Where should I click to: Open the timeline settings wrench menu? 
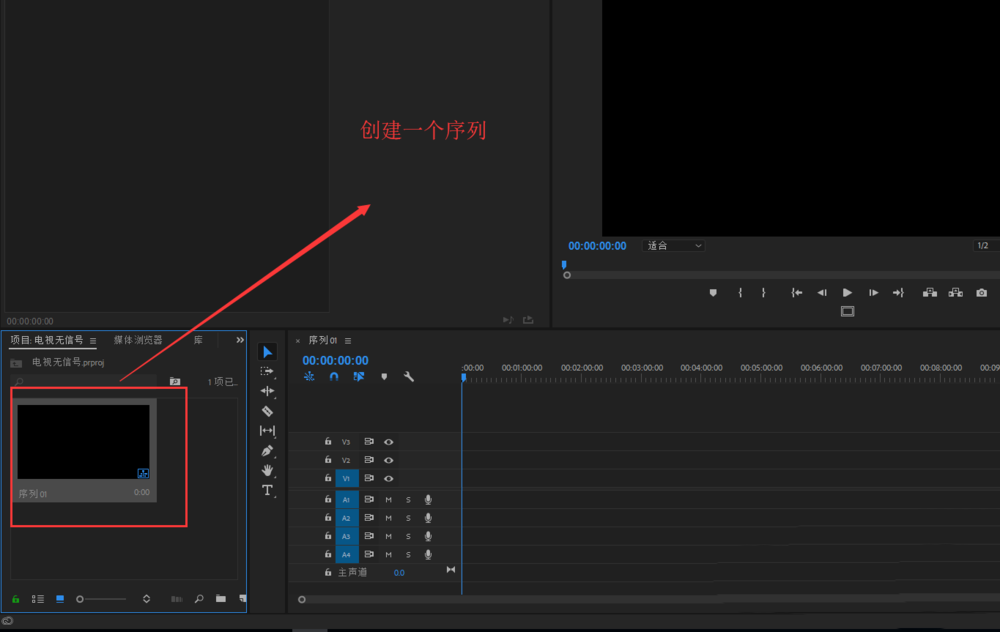(408, 377)
